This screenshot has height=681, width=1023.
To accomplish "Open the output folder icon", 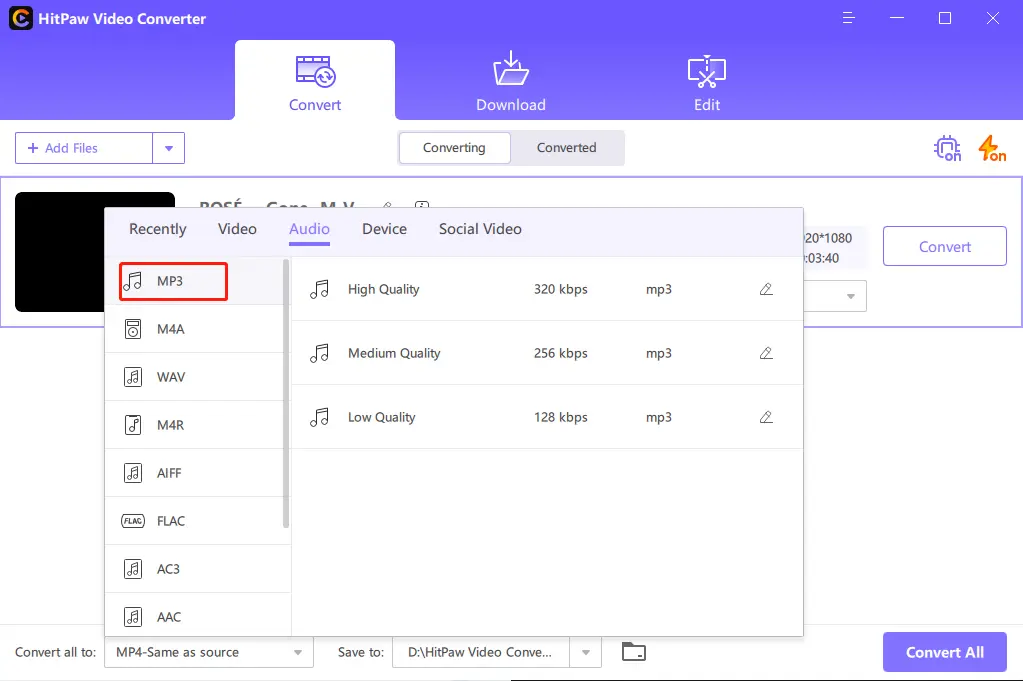I will tap(634, 652).
